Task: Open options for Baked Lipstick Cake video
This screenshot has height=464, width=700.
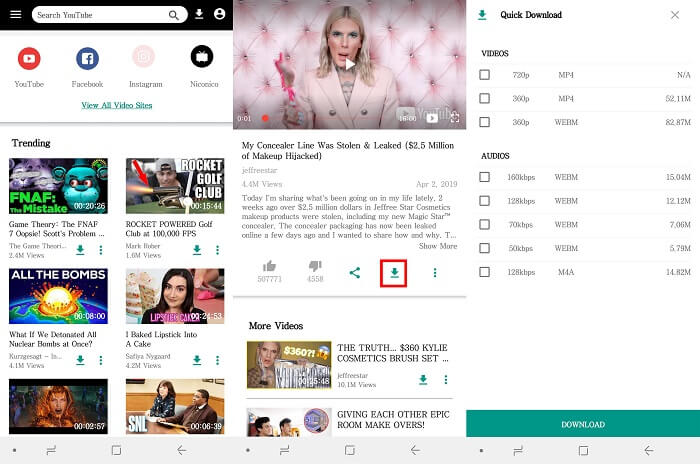Action: click(x=217, y=360)
